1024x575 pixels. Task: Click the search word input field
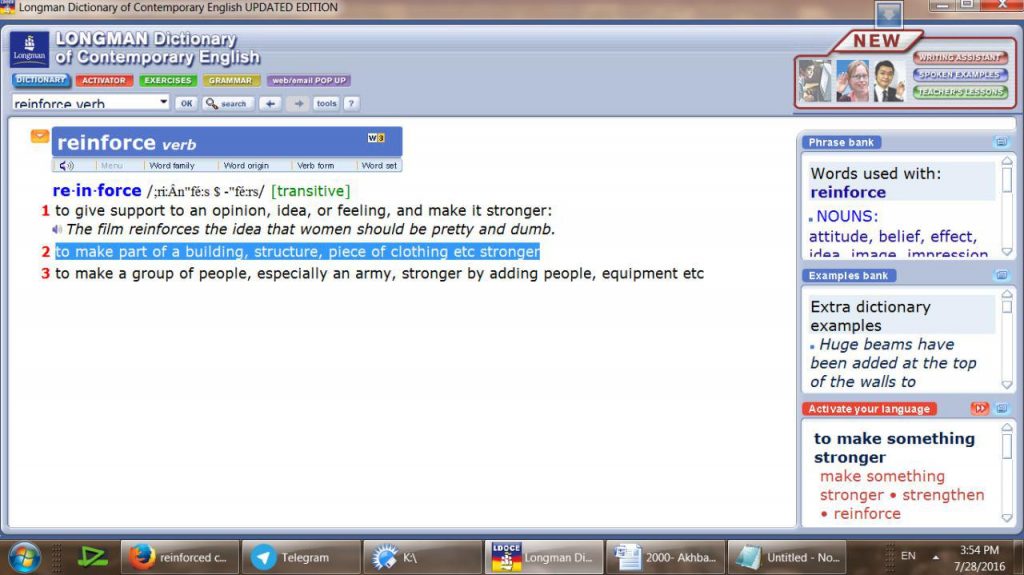click(85, 103)
